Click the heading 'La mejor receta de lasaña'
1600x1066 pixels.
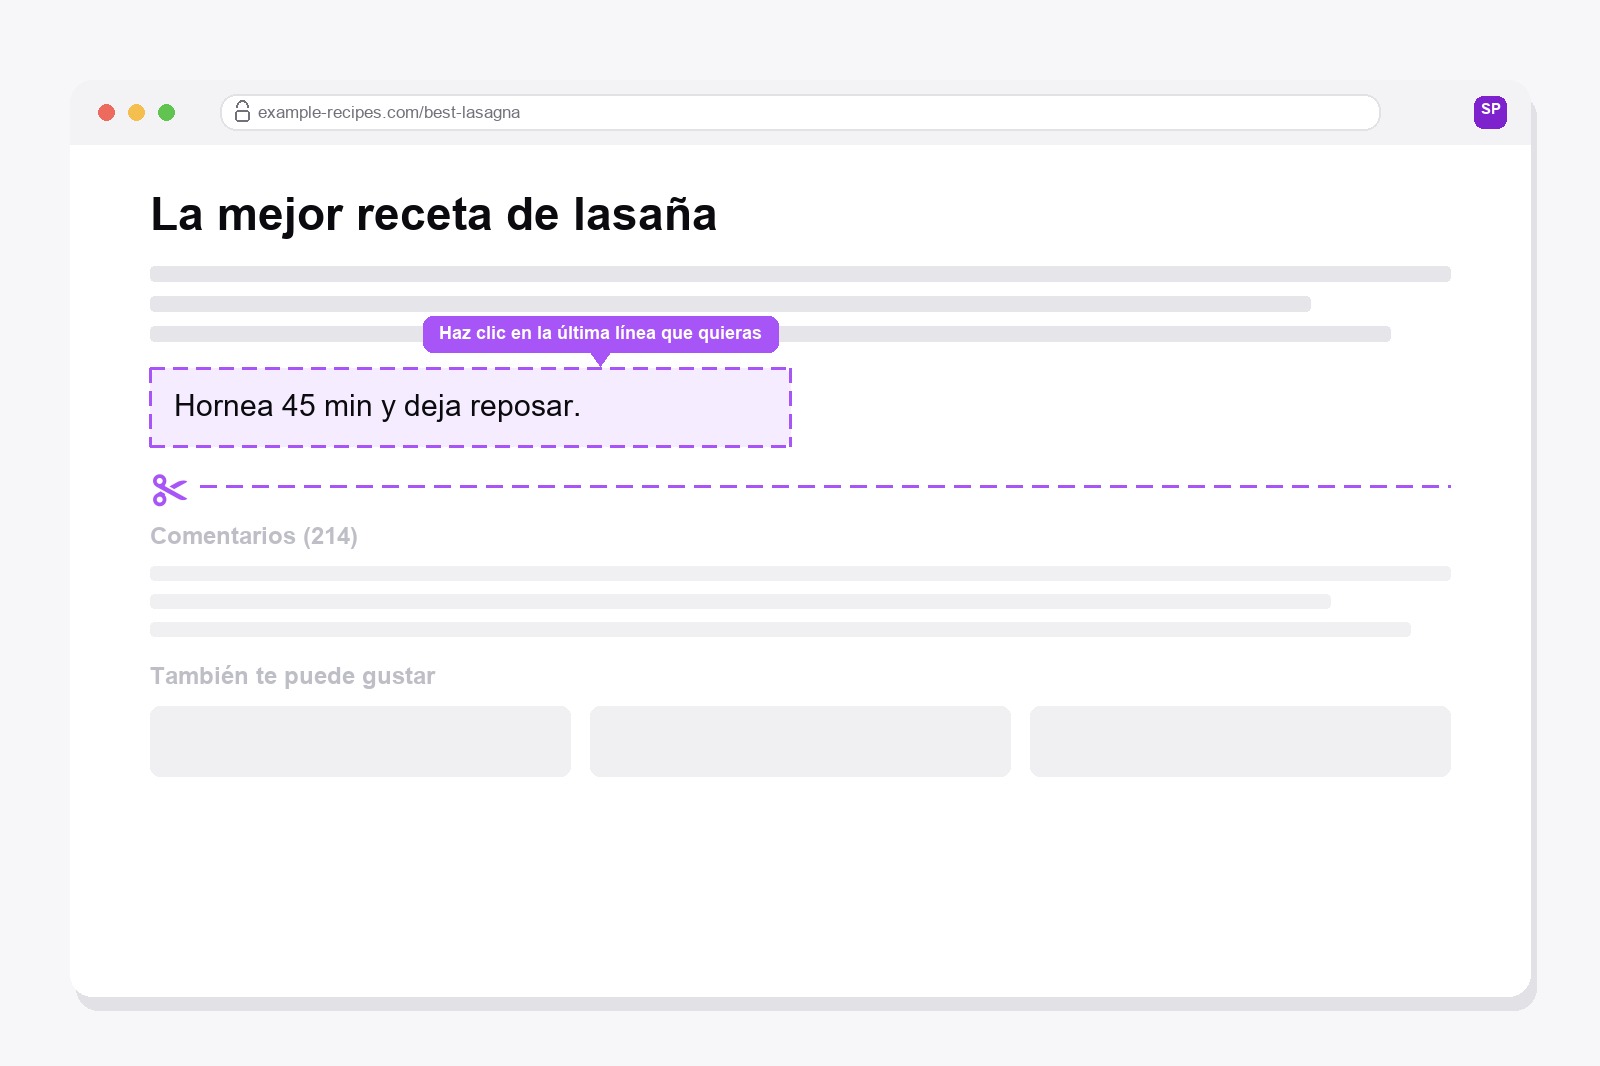point(433,214)
